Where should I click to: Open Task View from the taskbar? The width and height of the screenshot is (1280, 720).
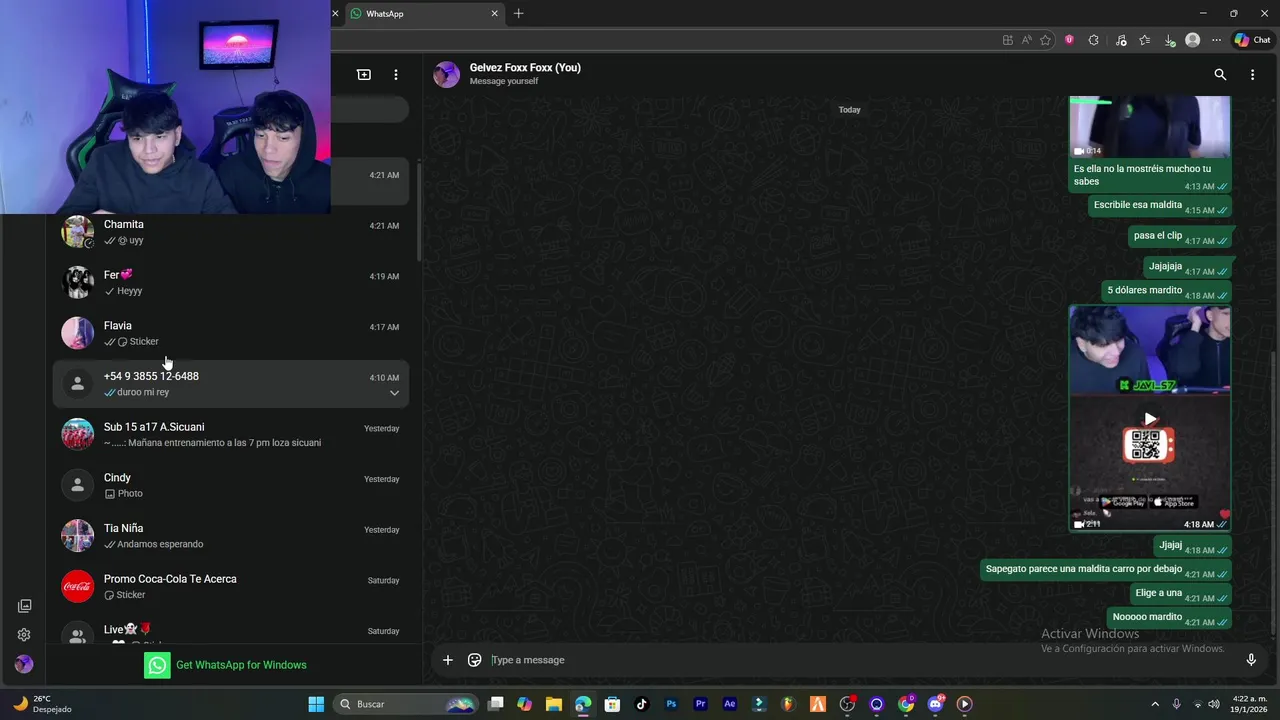click(x=495, y=704)
